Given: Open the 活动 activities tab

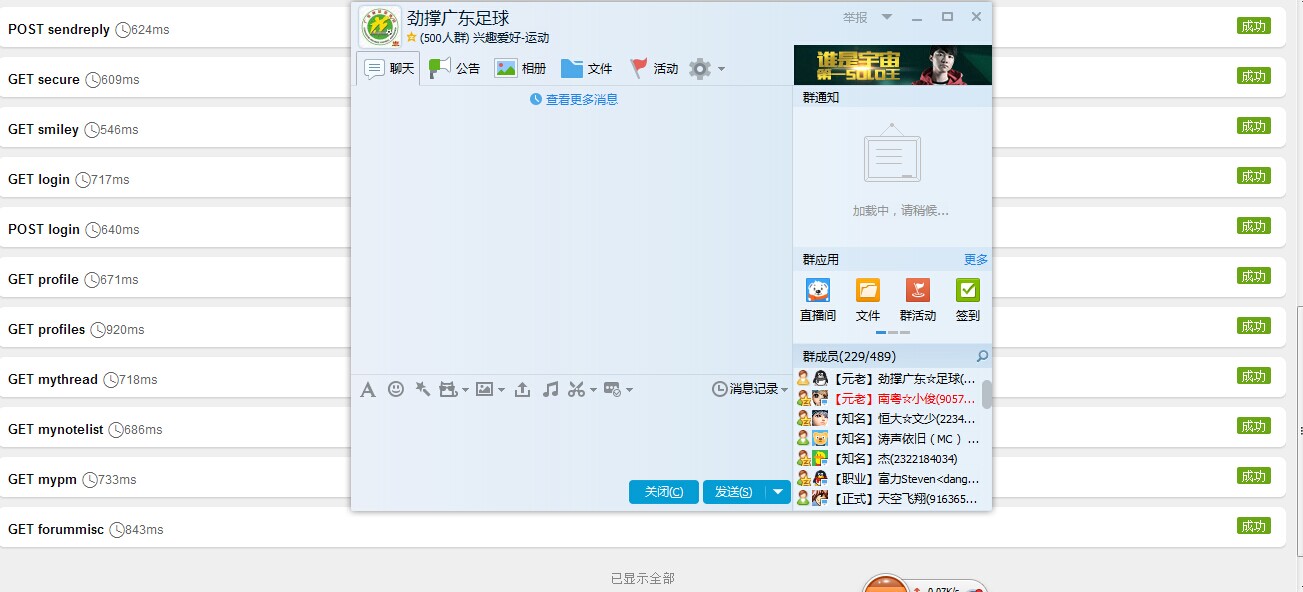Looking at the screenshot, I should click(654, 68).
